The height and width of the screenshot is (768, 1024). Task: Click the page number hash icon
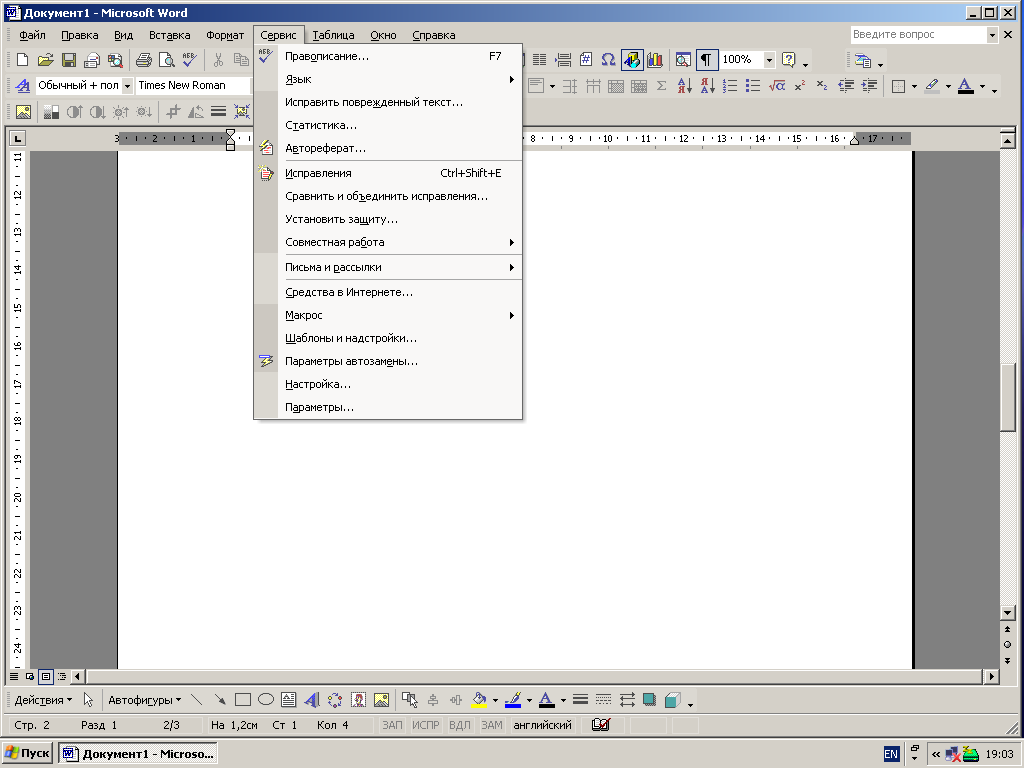pyautogui.click(x=586, y=60)
